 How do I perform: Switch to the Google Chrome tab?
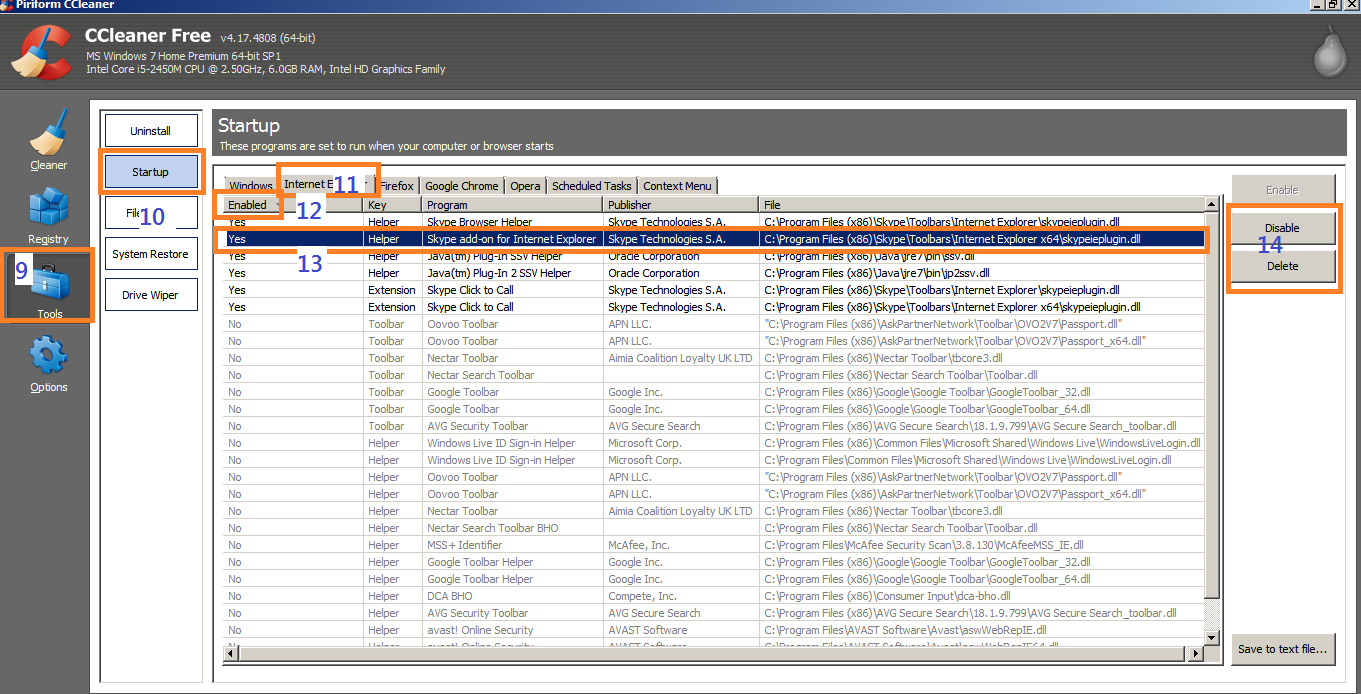point(461,186)
